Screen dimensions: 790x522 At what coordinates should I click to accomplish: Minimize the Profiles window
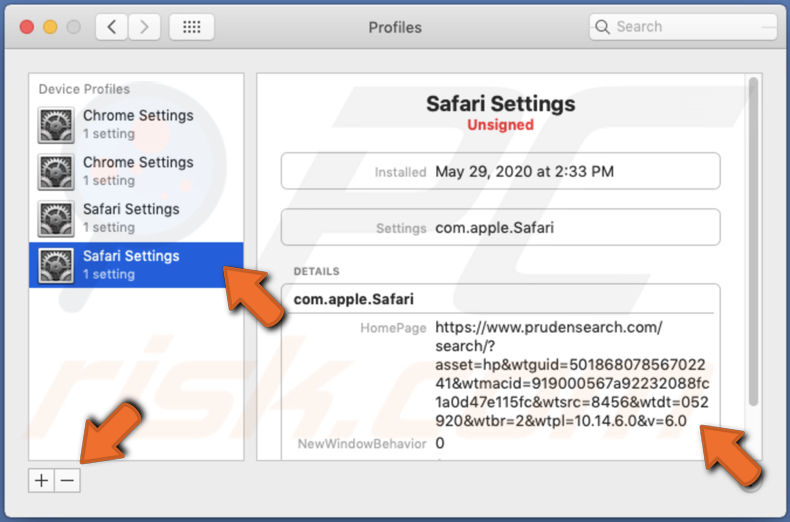point(49,27)
